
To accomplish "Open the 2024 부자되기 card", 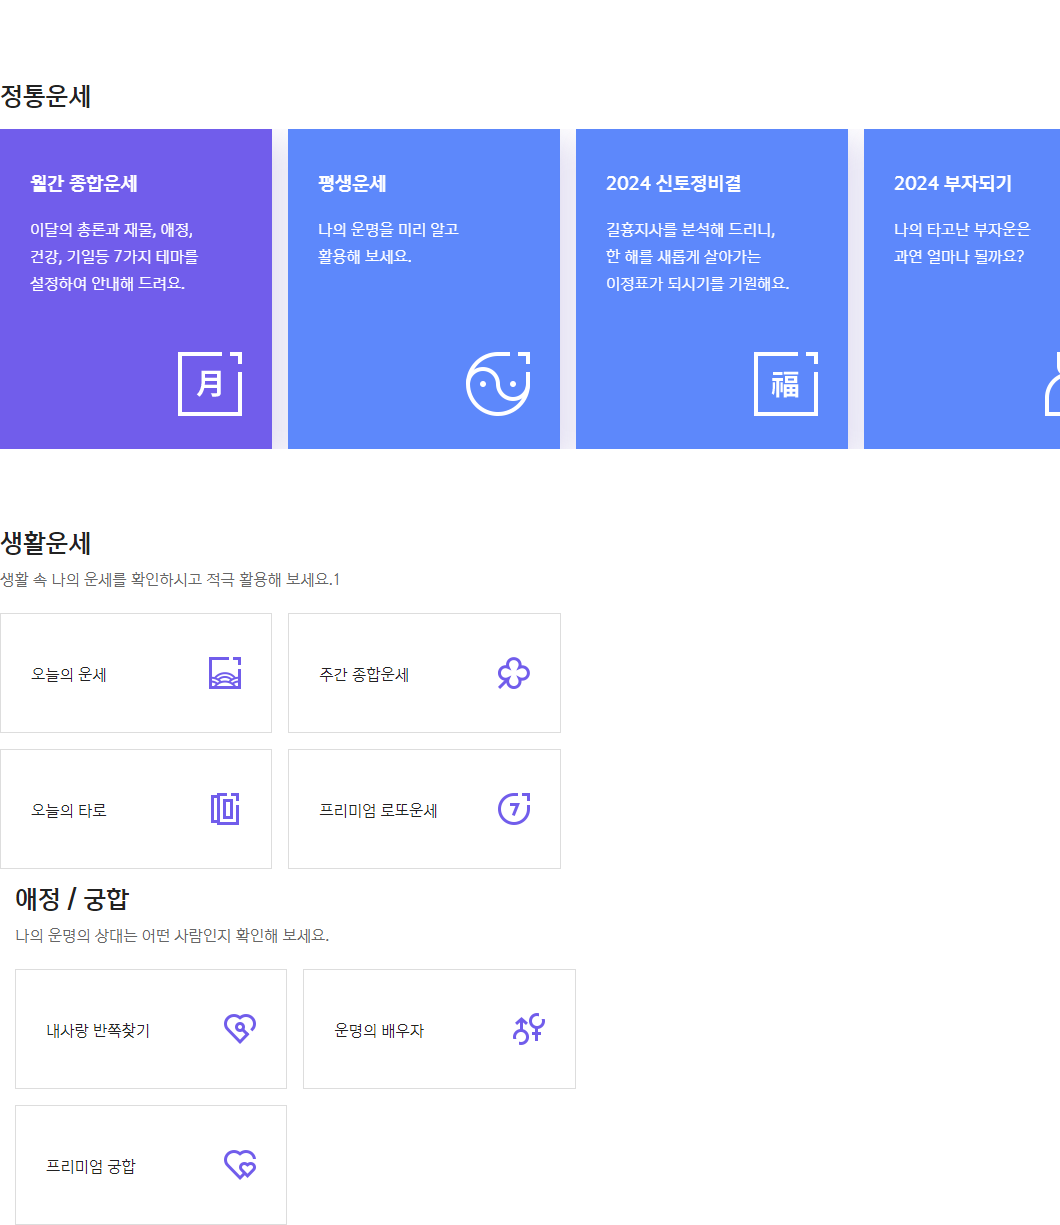I will click(962, 289).
